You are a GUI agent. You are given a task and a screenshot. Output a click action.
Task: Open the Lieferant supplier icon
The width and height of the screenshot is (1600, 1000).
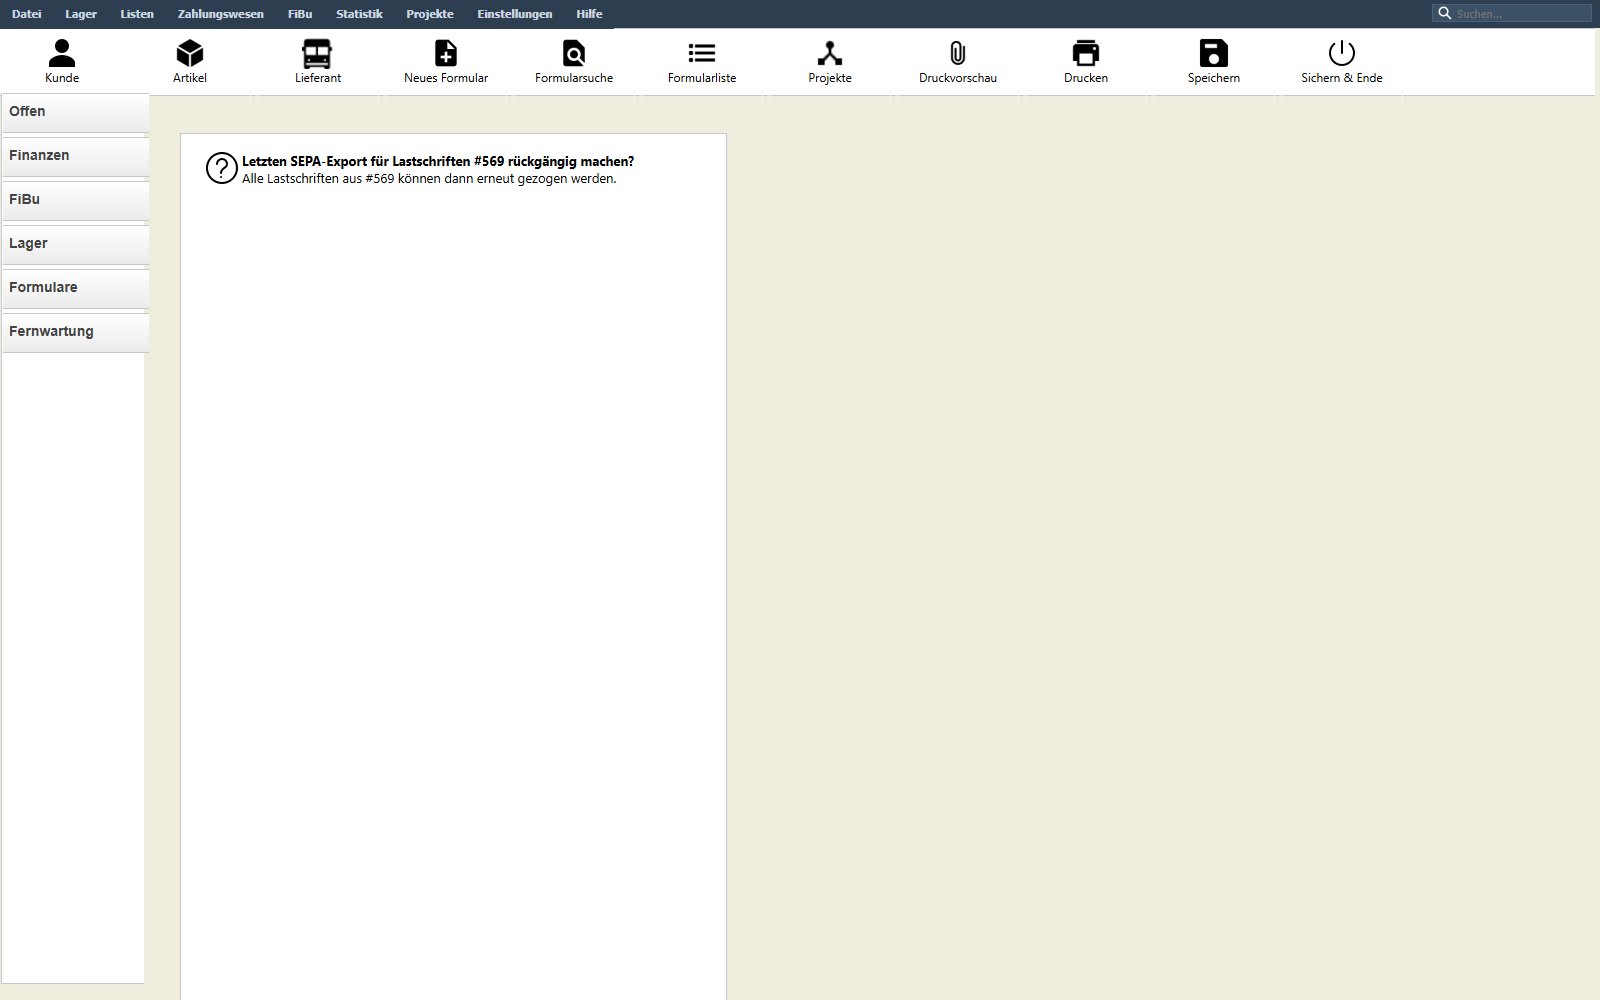[x=317, y=53]
